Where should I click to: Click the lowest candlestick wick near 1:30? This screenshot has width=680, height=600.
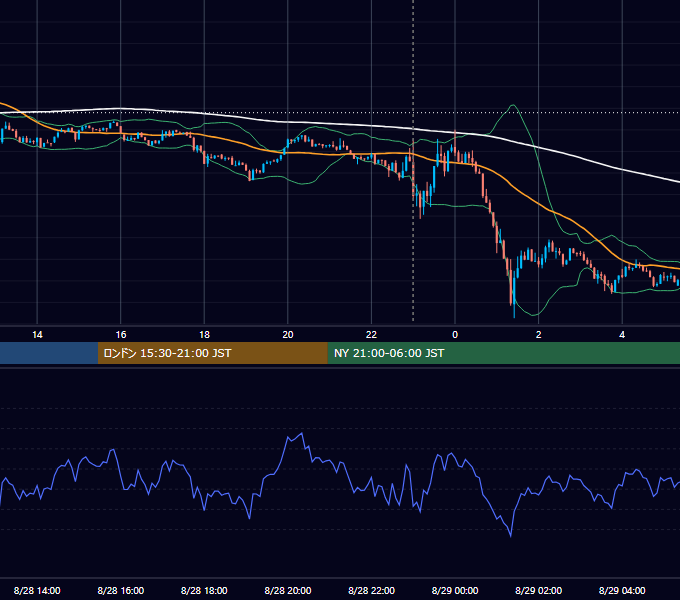click(x=514, y=310)
